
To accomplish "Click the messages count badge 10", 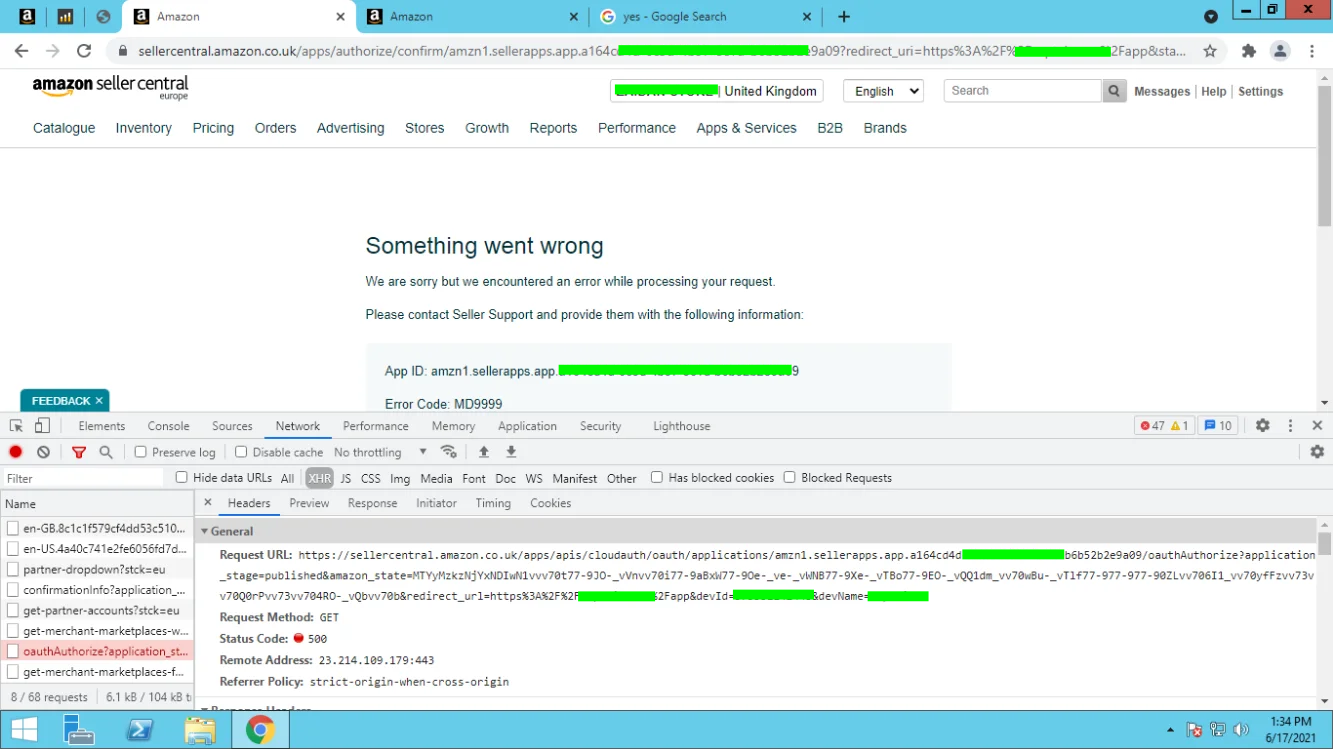I will 1218,426.
